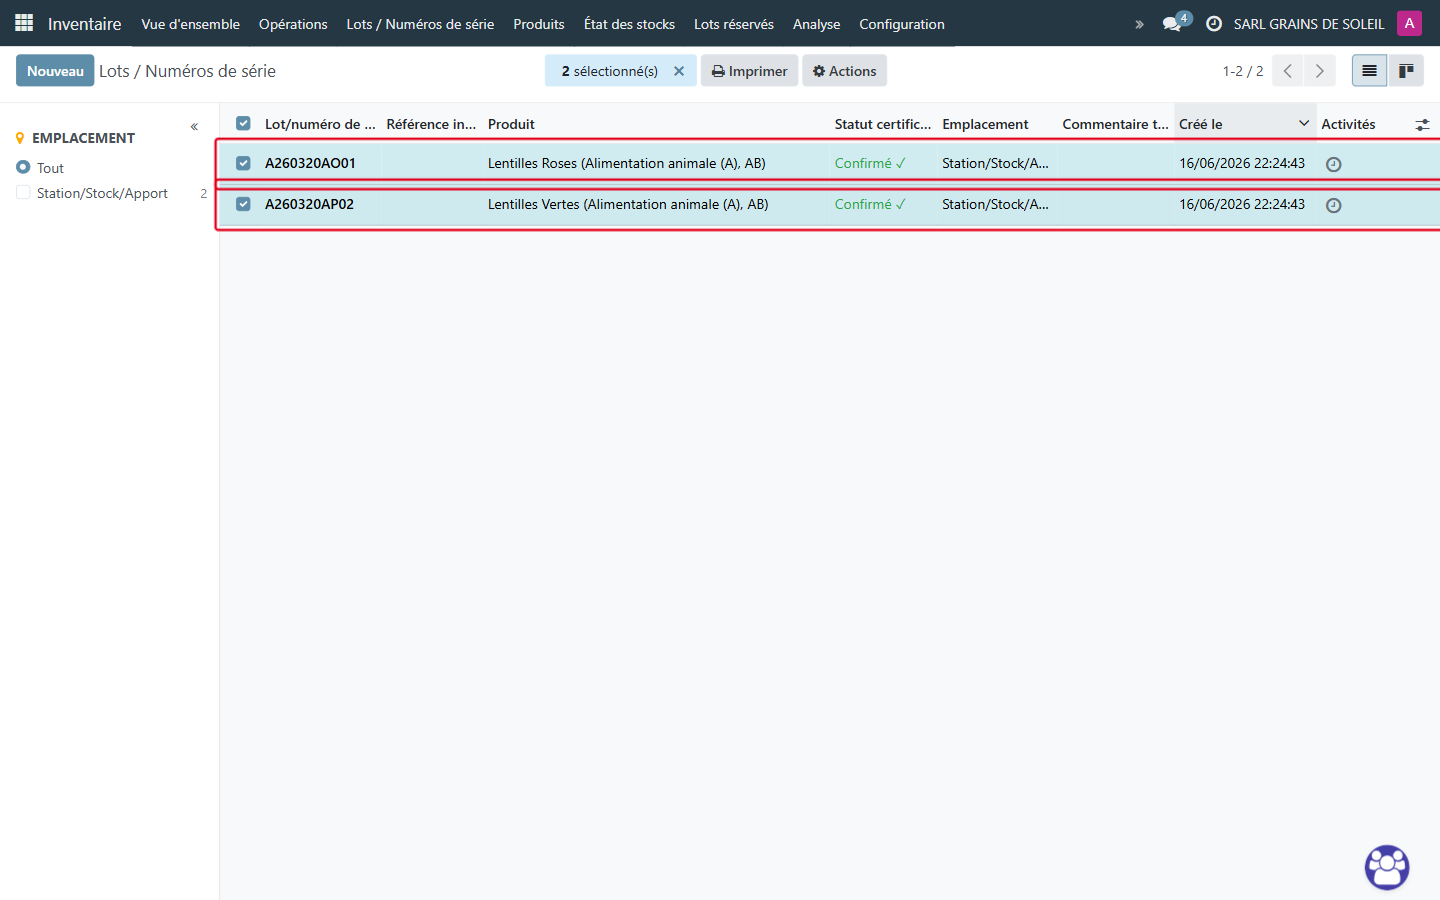Sort by Produit column header
The width and height of the screenshot is (1440, 900).
[x=511, y=124]
